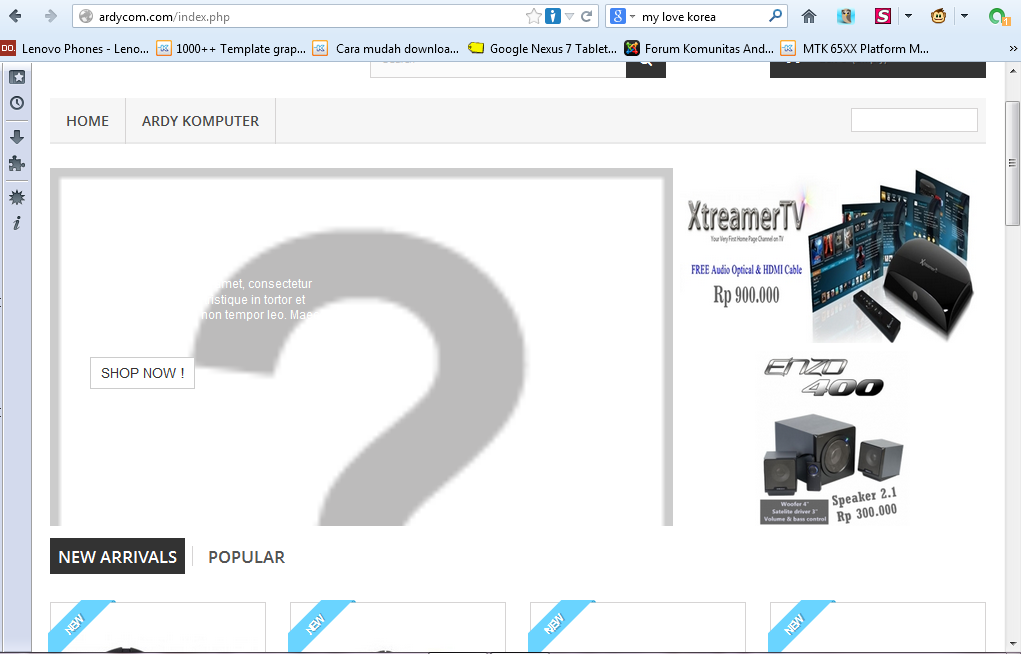
Task: Toggle Greasemonkey via the monkey icon
Action: pos(937,16)
